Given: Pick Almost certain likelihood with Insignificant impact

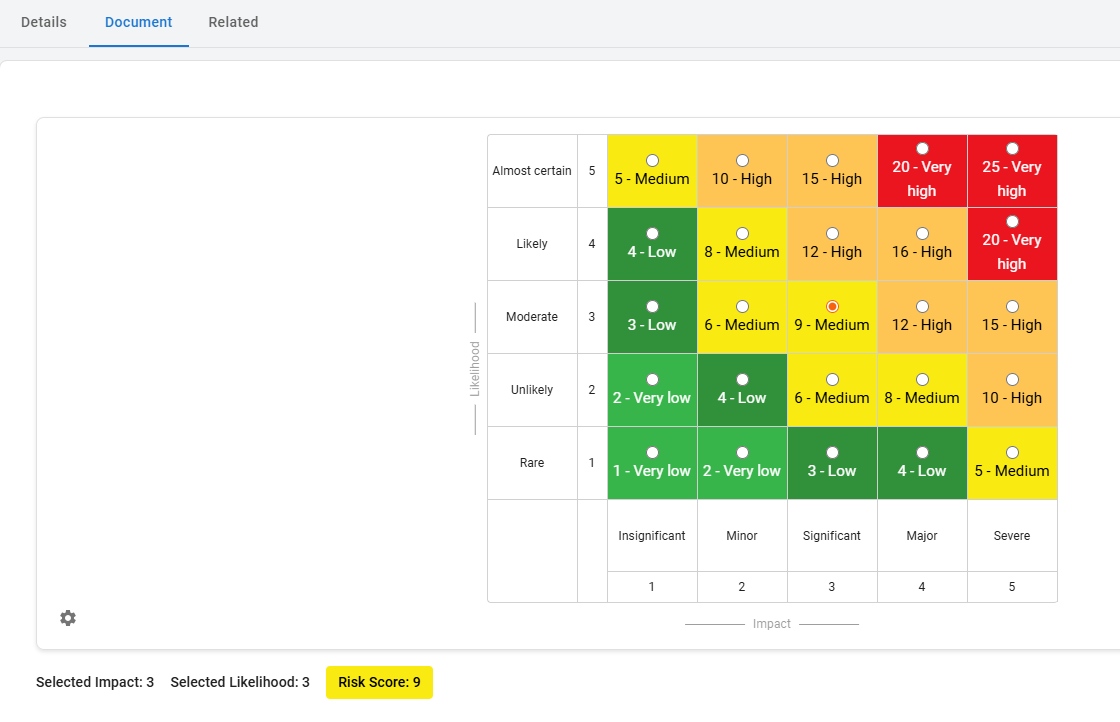Looking at the screenshot, I should point(652,161).
